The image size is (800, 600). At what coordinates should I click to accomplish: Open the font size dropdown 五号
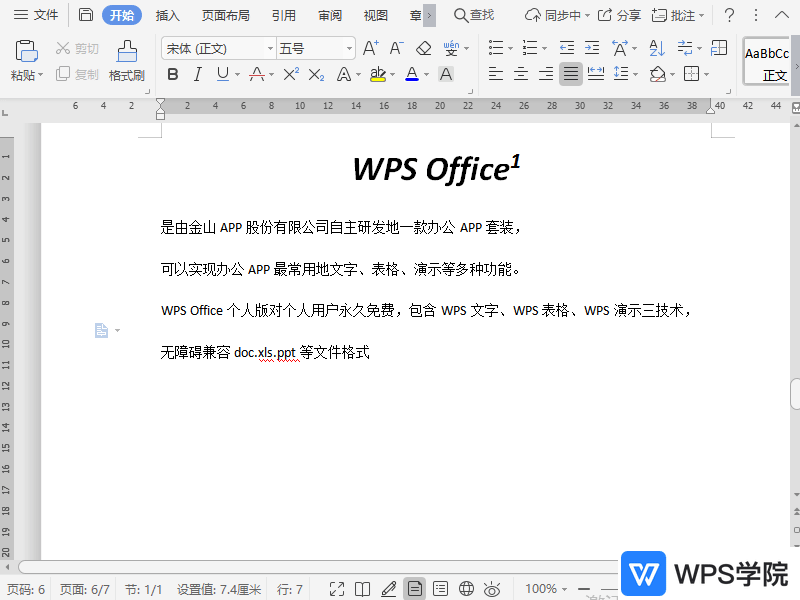pos(316,48)
